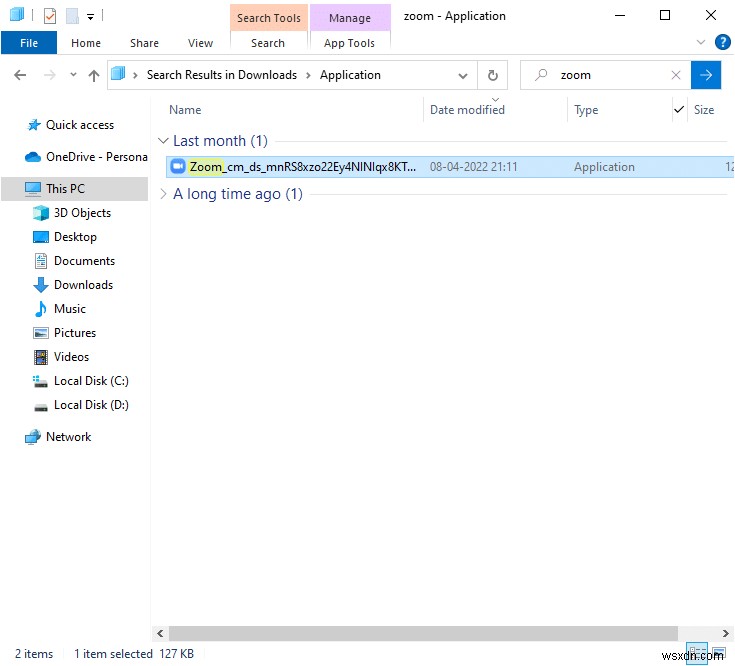Viewport: 735px width, 666px height.
Task: Switch to large icons view in status bar
Action: 721,652
